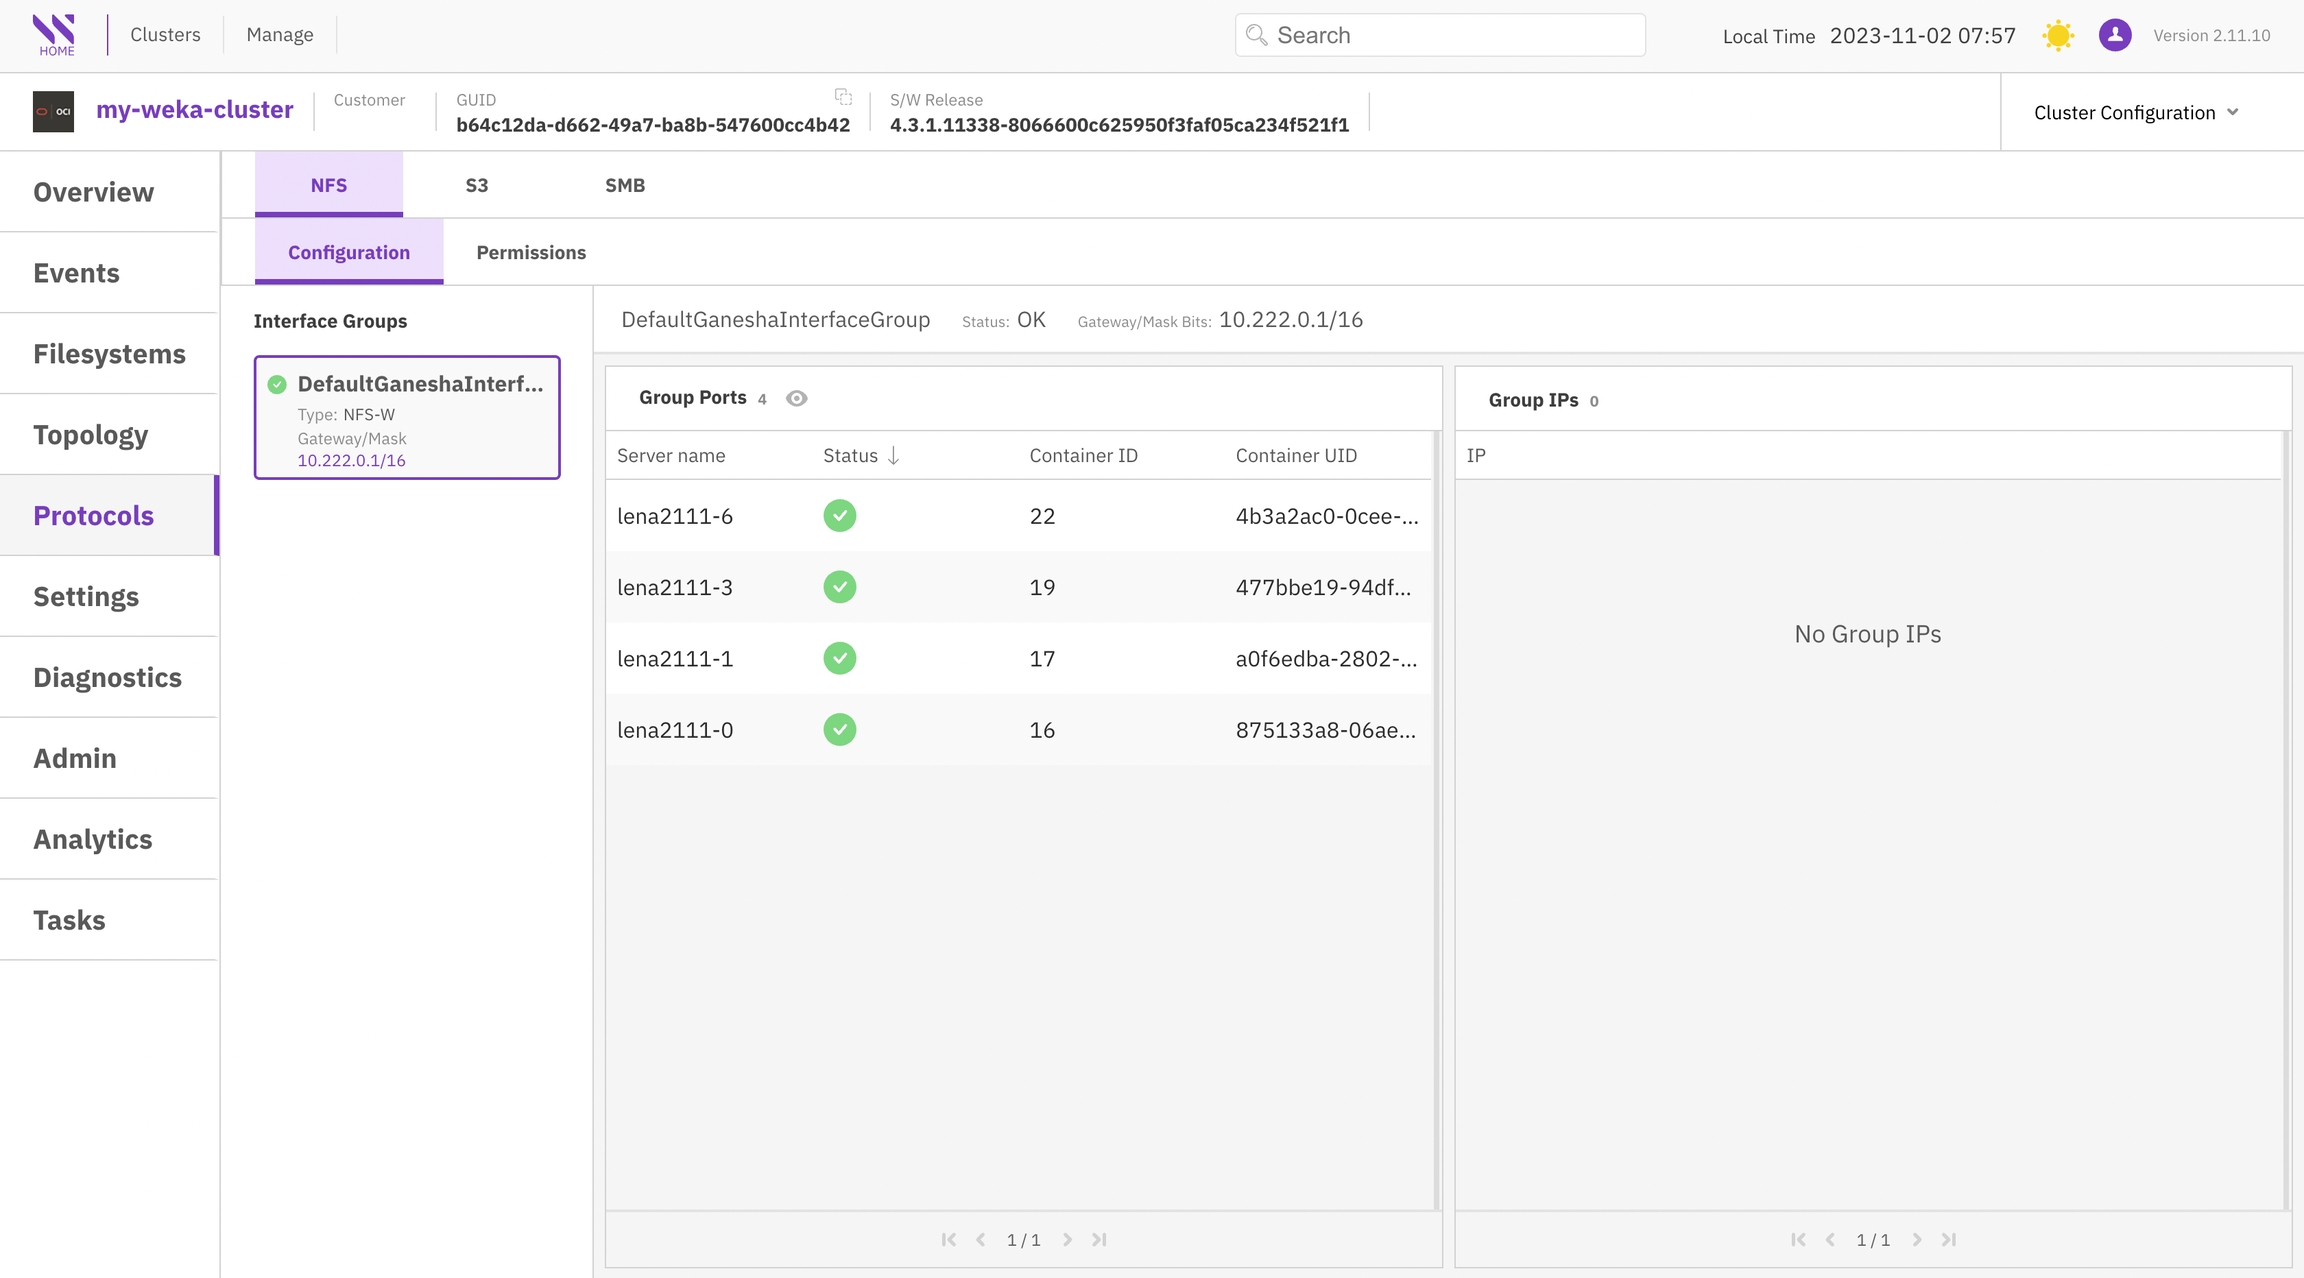The image size is (2304, 1278).
Task: Switch to the S3 protocol tab
Action: (476, 185)
